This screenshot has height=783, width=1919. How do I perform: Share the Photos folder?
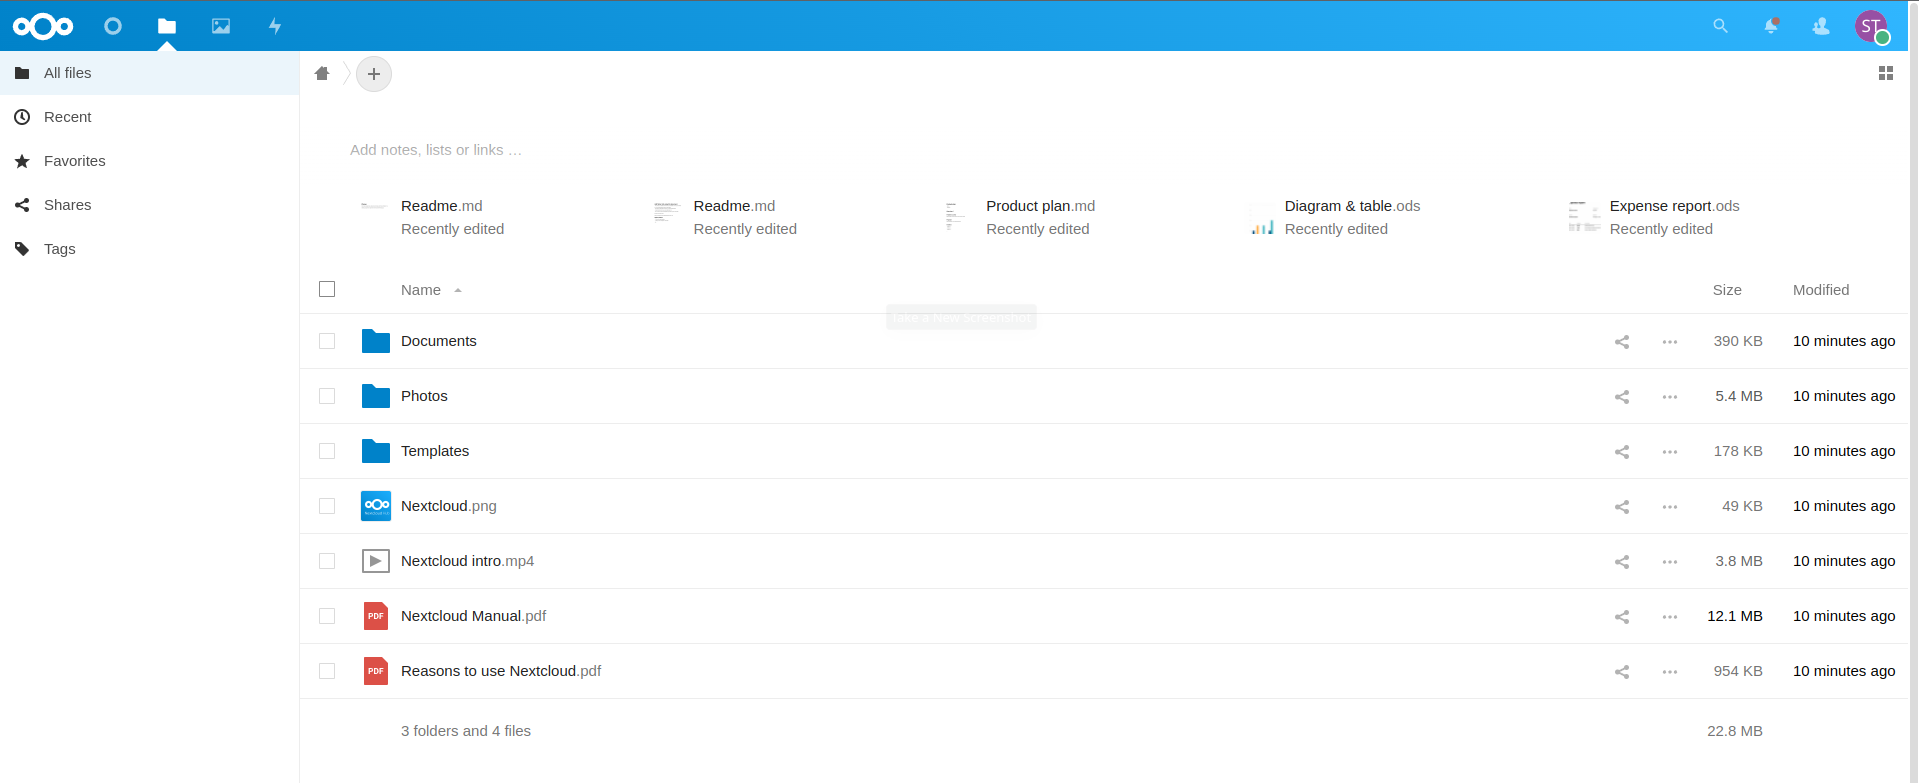tap(1622, 397)
